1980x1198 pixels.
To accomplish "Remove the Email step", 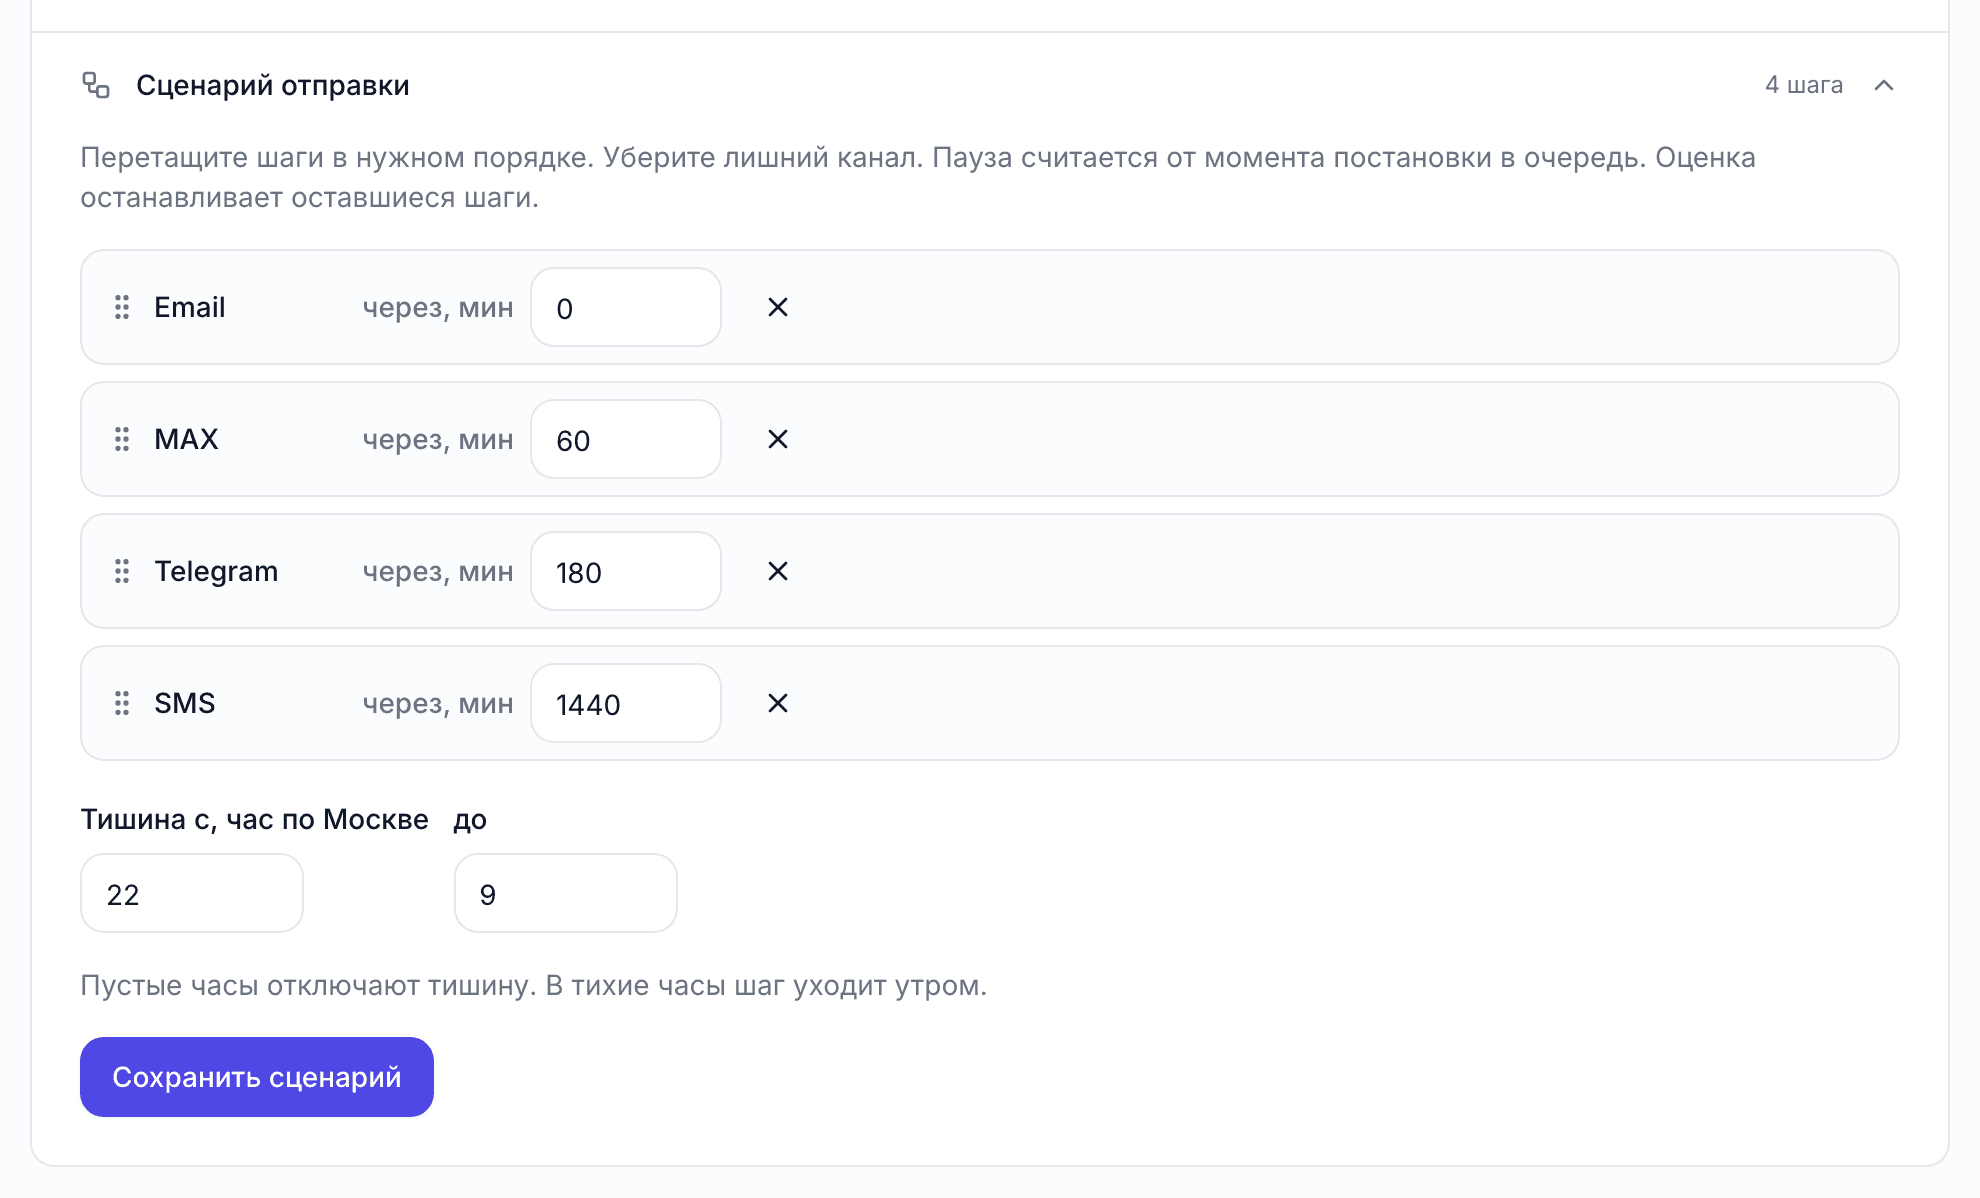I will coord(778,307).
